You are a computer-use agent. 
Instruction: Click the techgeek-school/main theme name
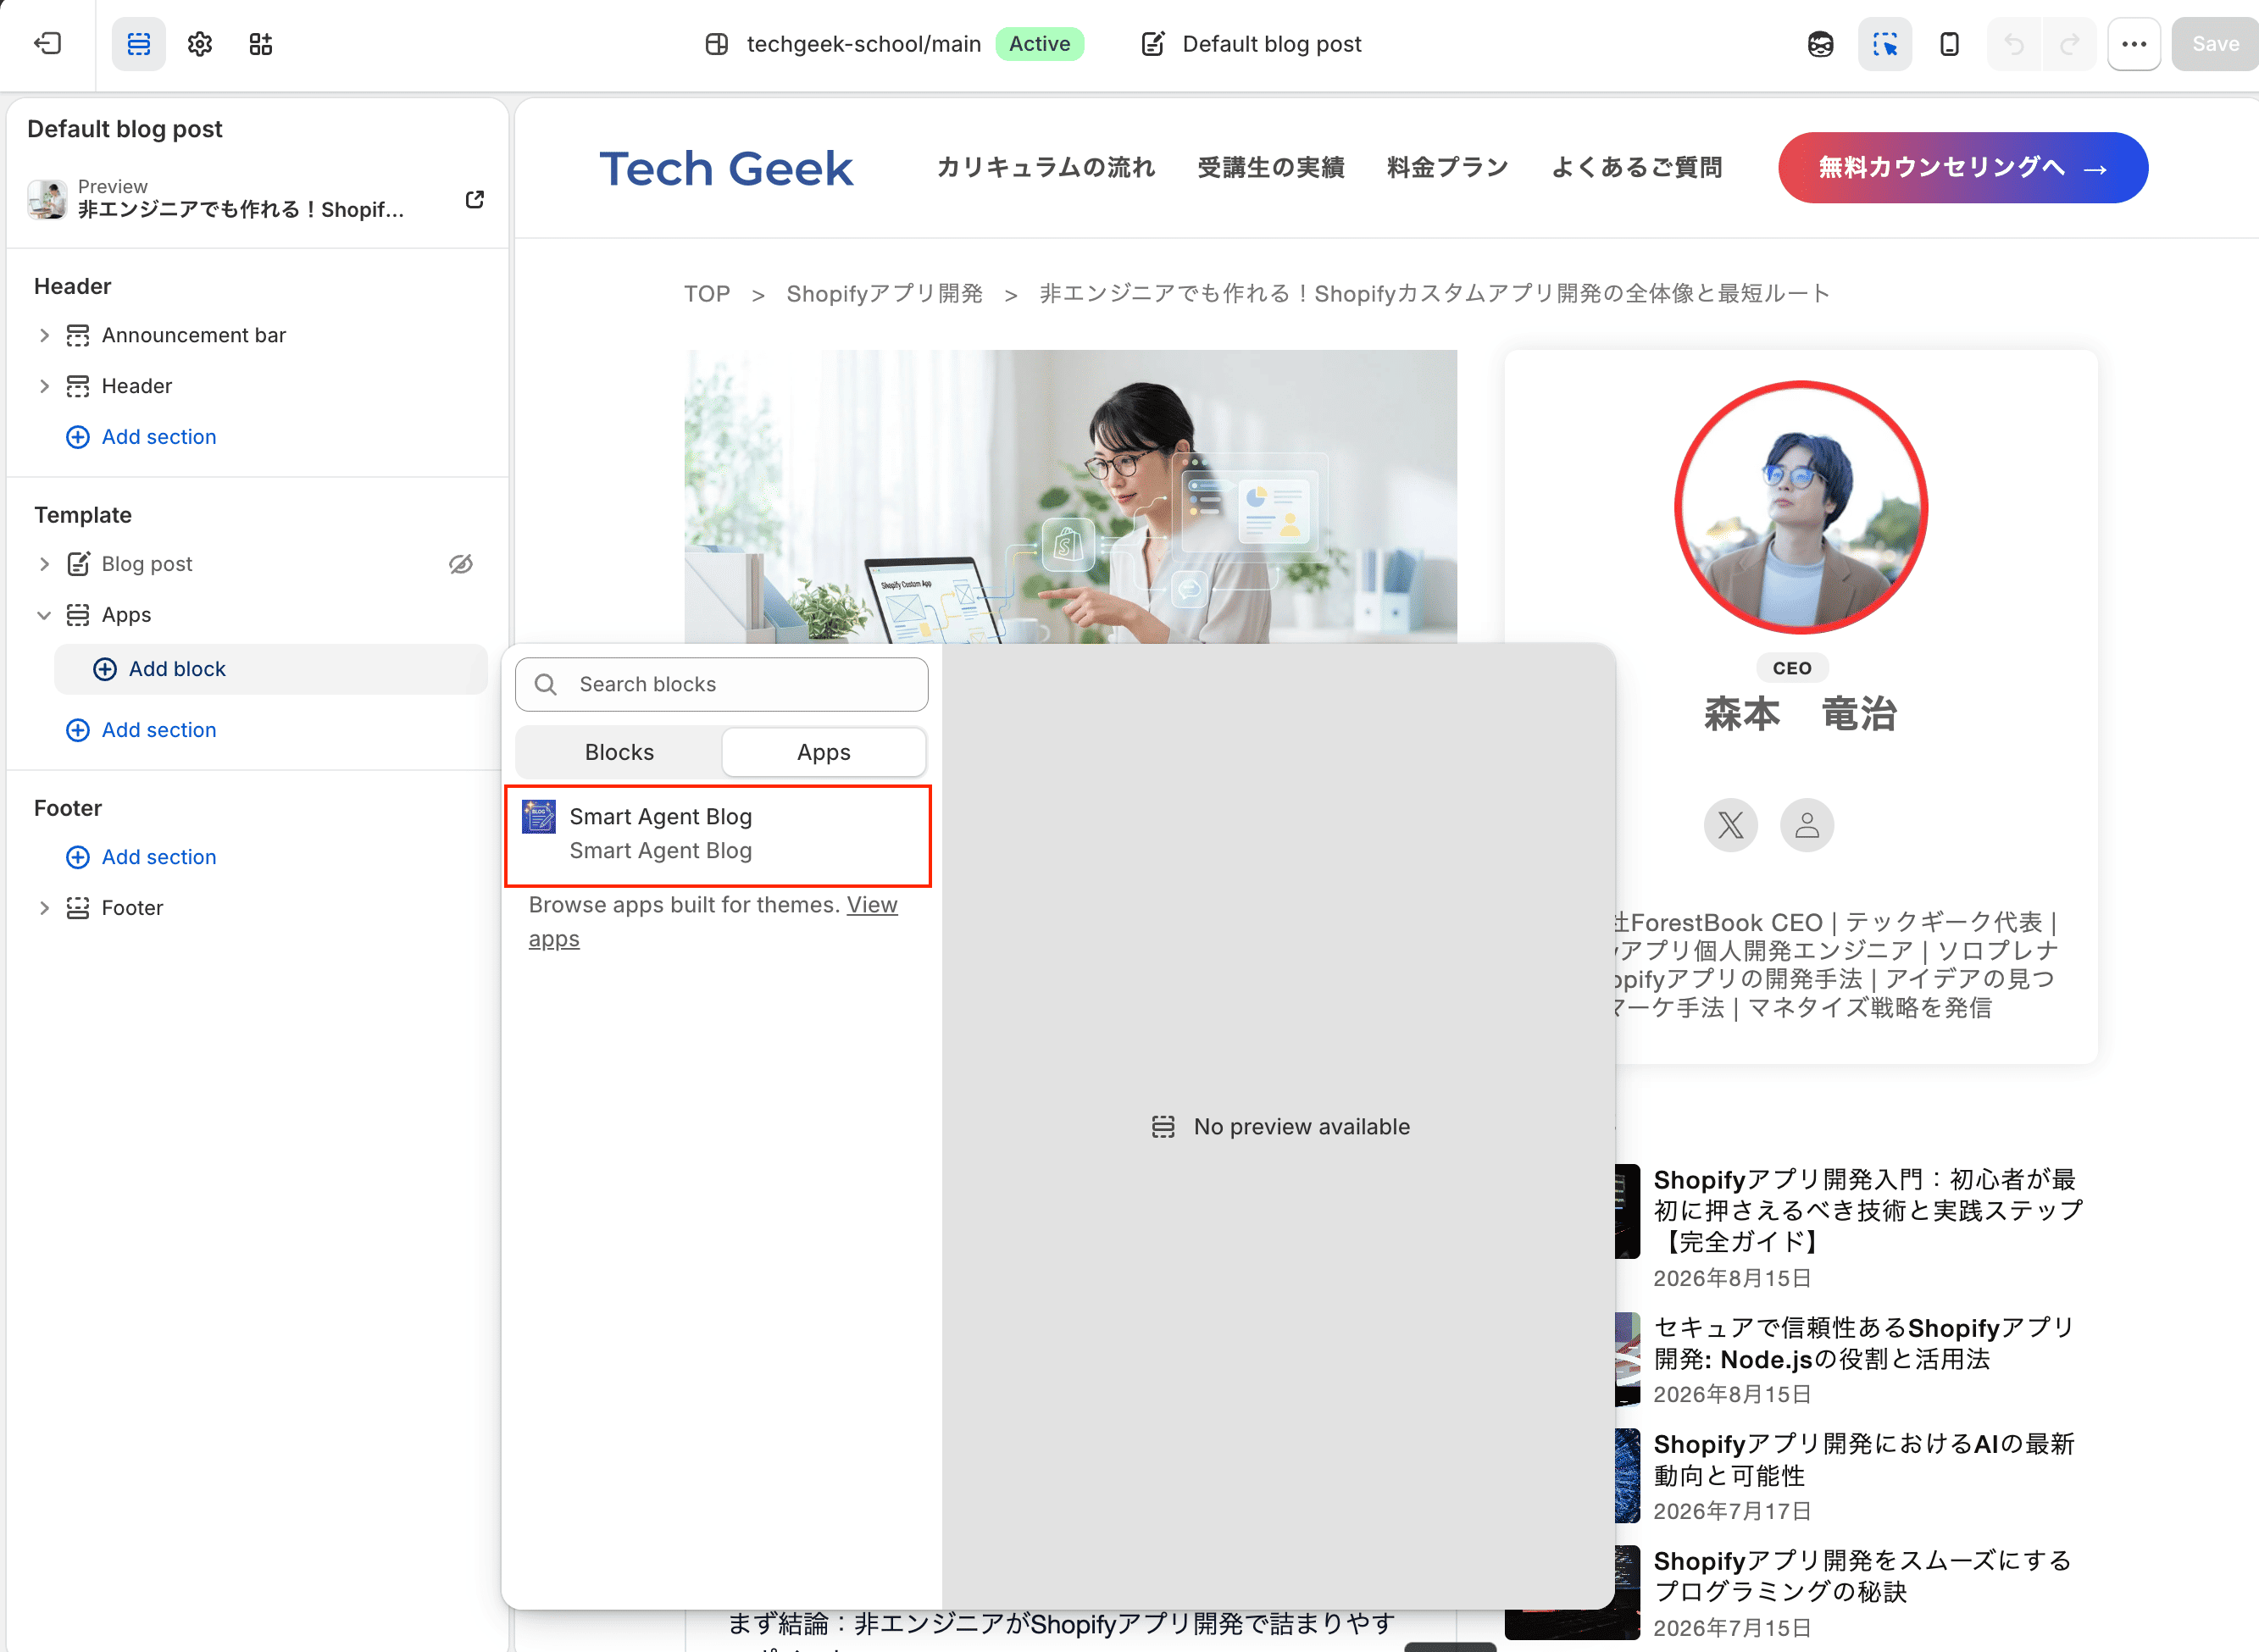pos(863,44)
